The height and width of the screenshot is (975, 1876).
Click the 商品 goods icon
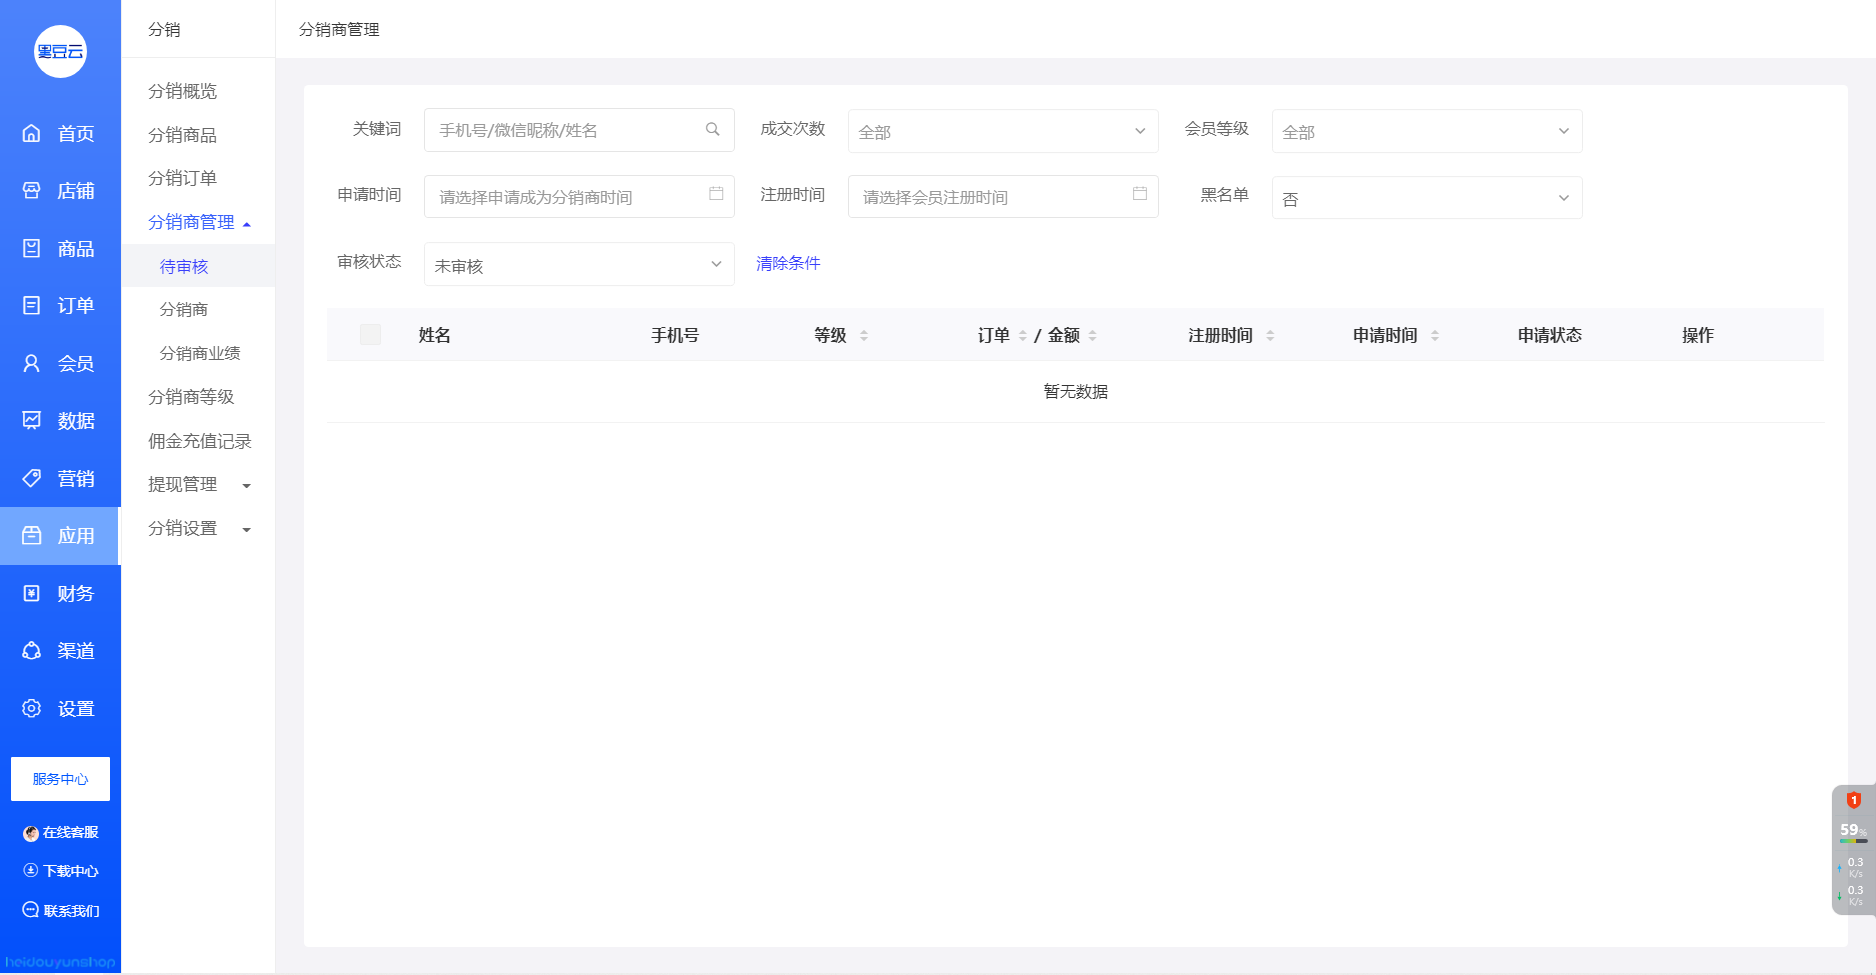point(32,248)
